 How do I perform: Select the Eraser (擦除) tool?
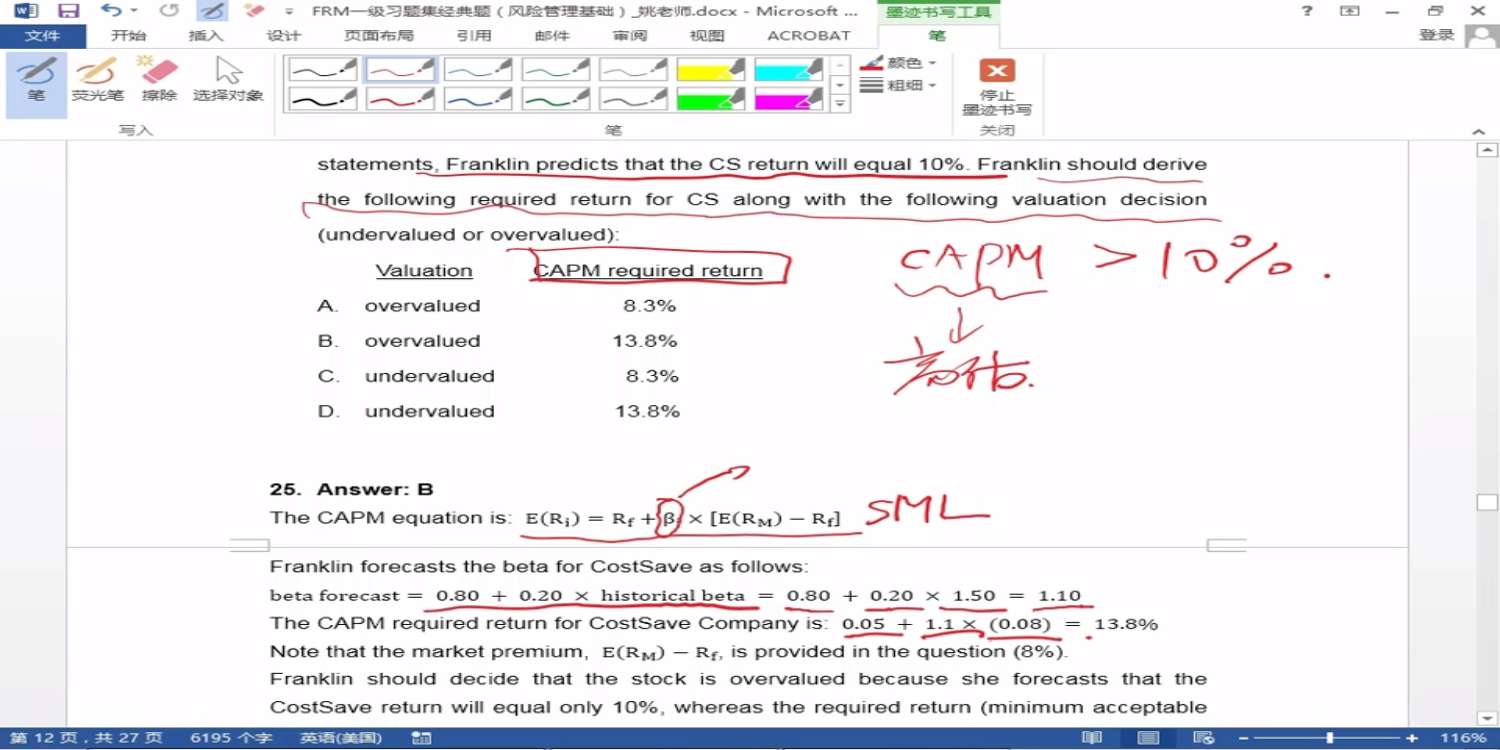(x=158, y=82)
